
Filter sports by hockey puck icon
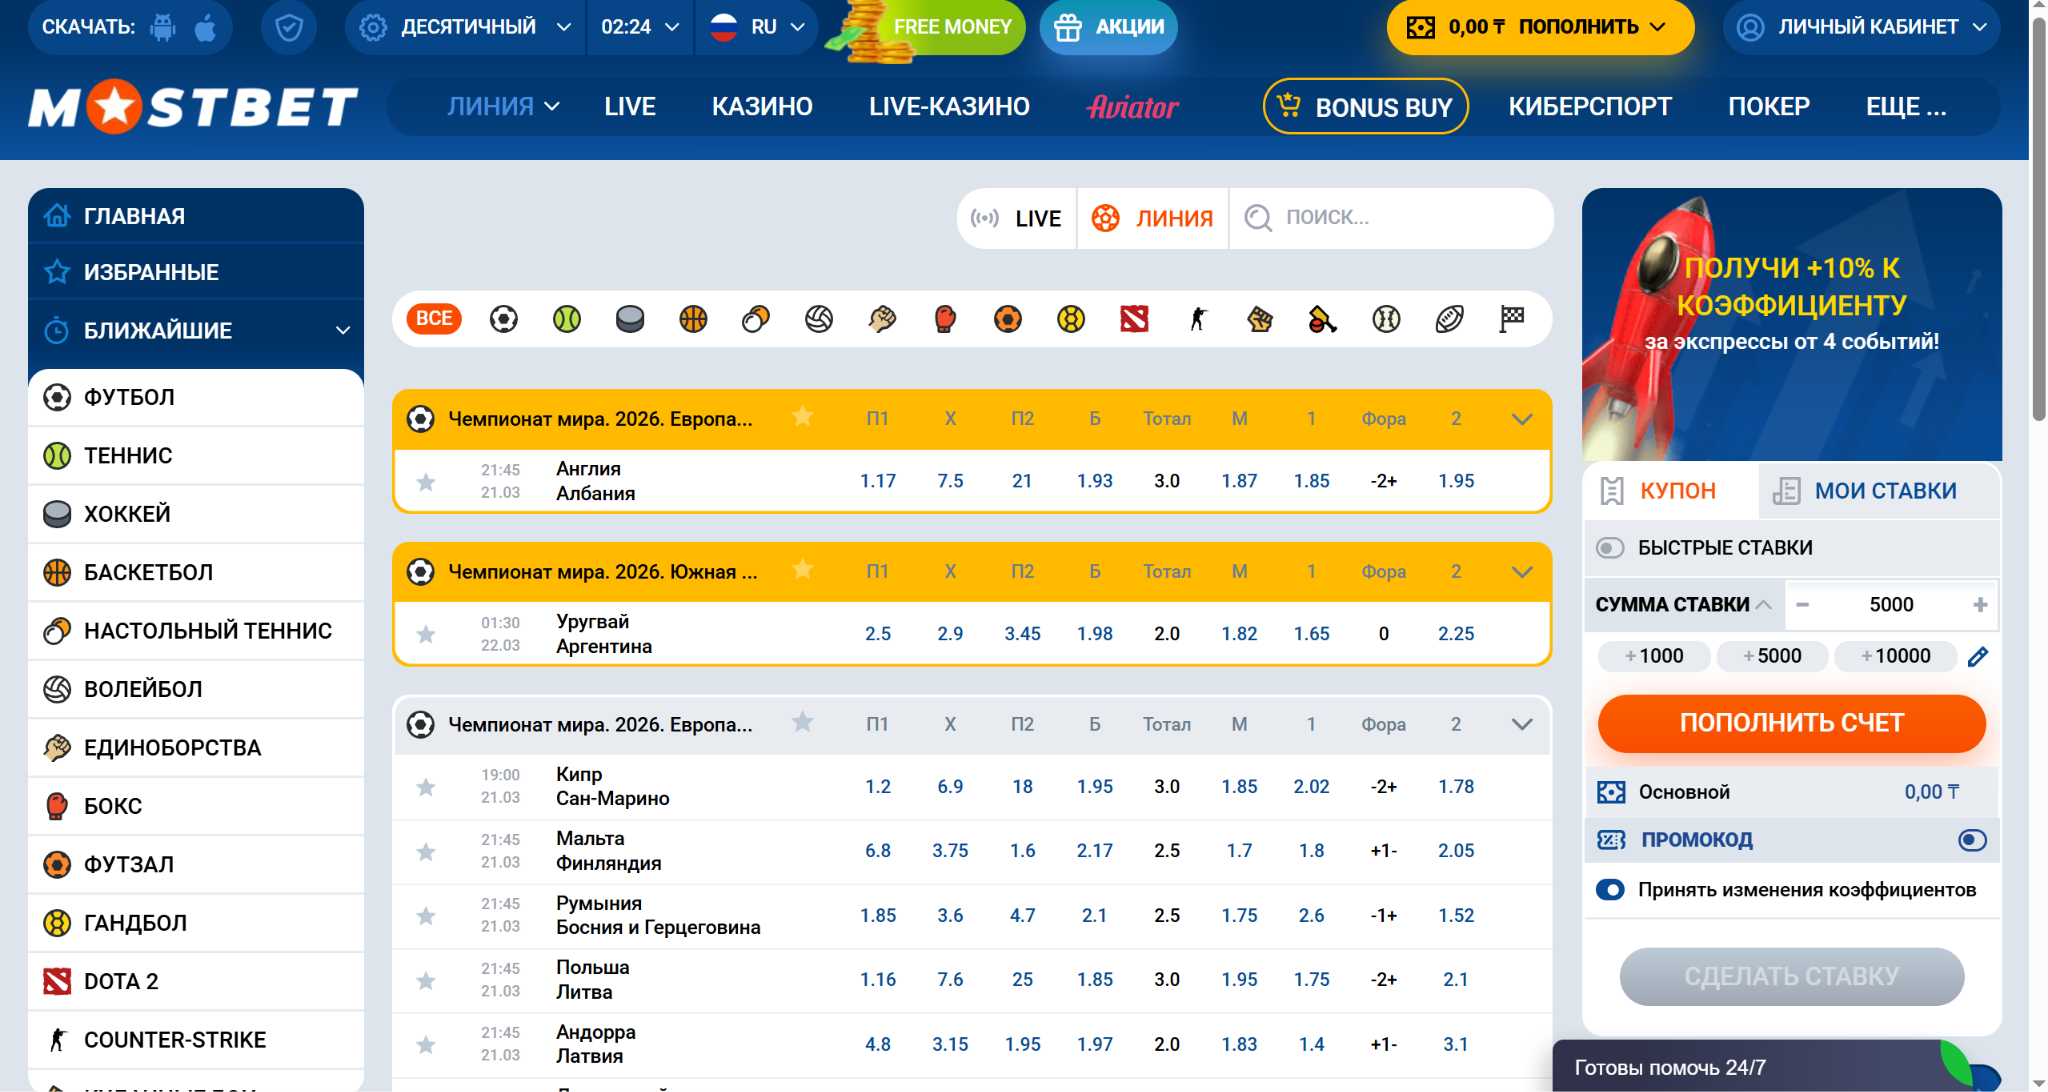point(630,319)
